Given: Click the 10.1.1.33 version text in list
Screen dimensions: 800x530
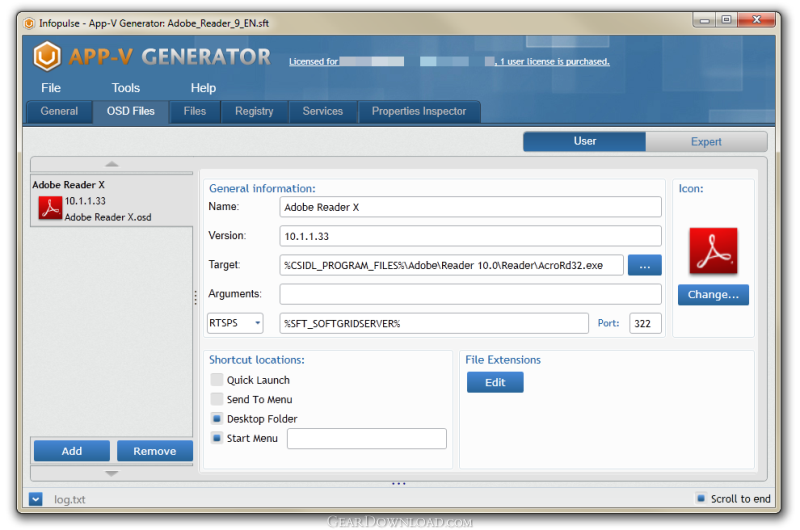Looking at the screenshot, I should click(85, 201).
